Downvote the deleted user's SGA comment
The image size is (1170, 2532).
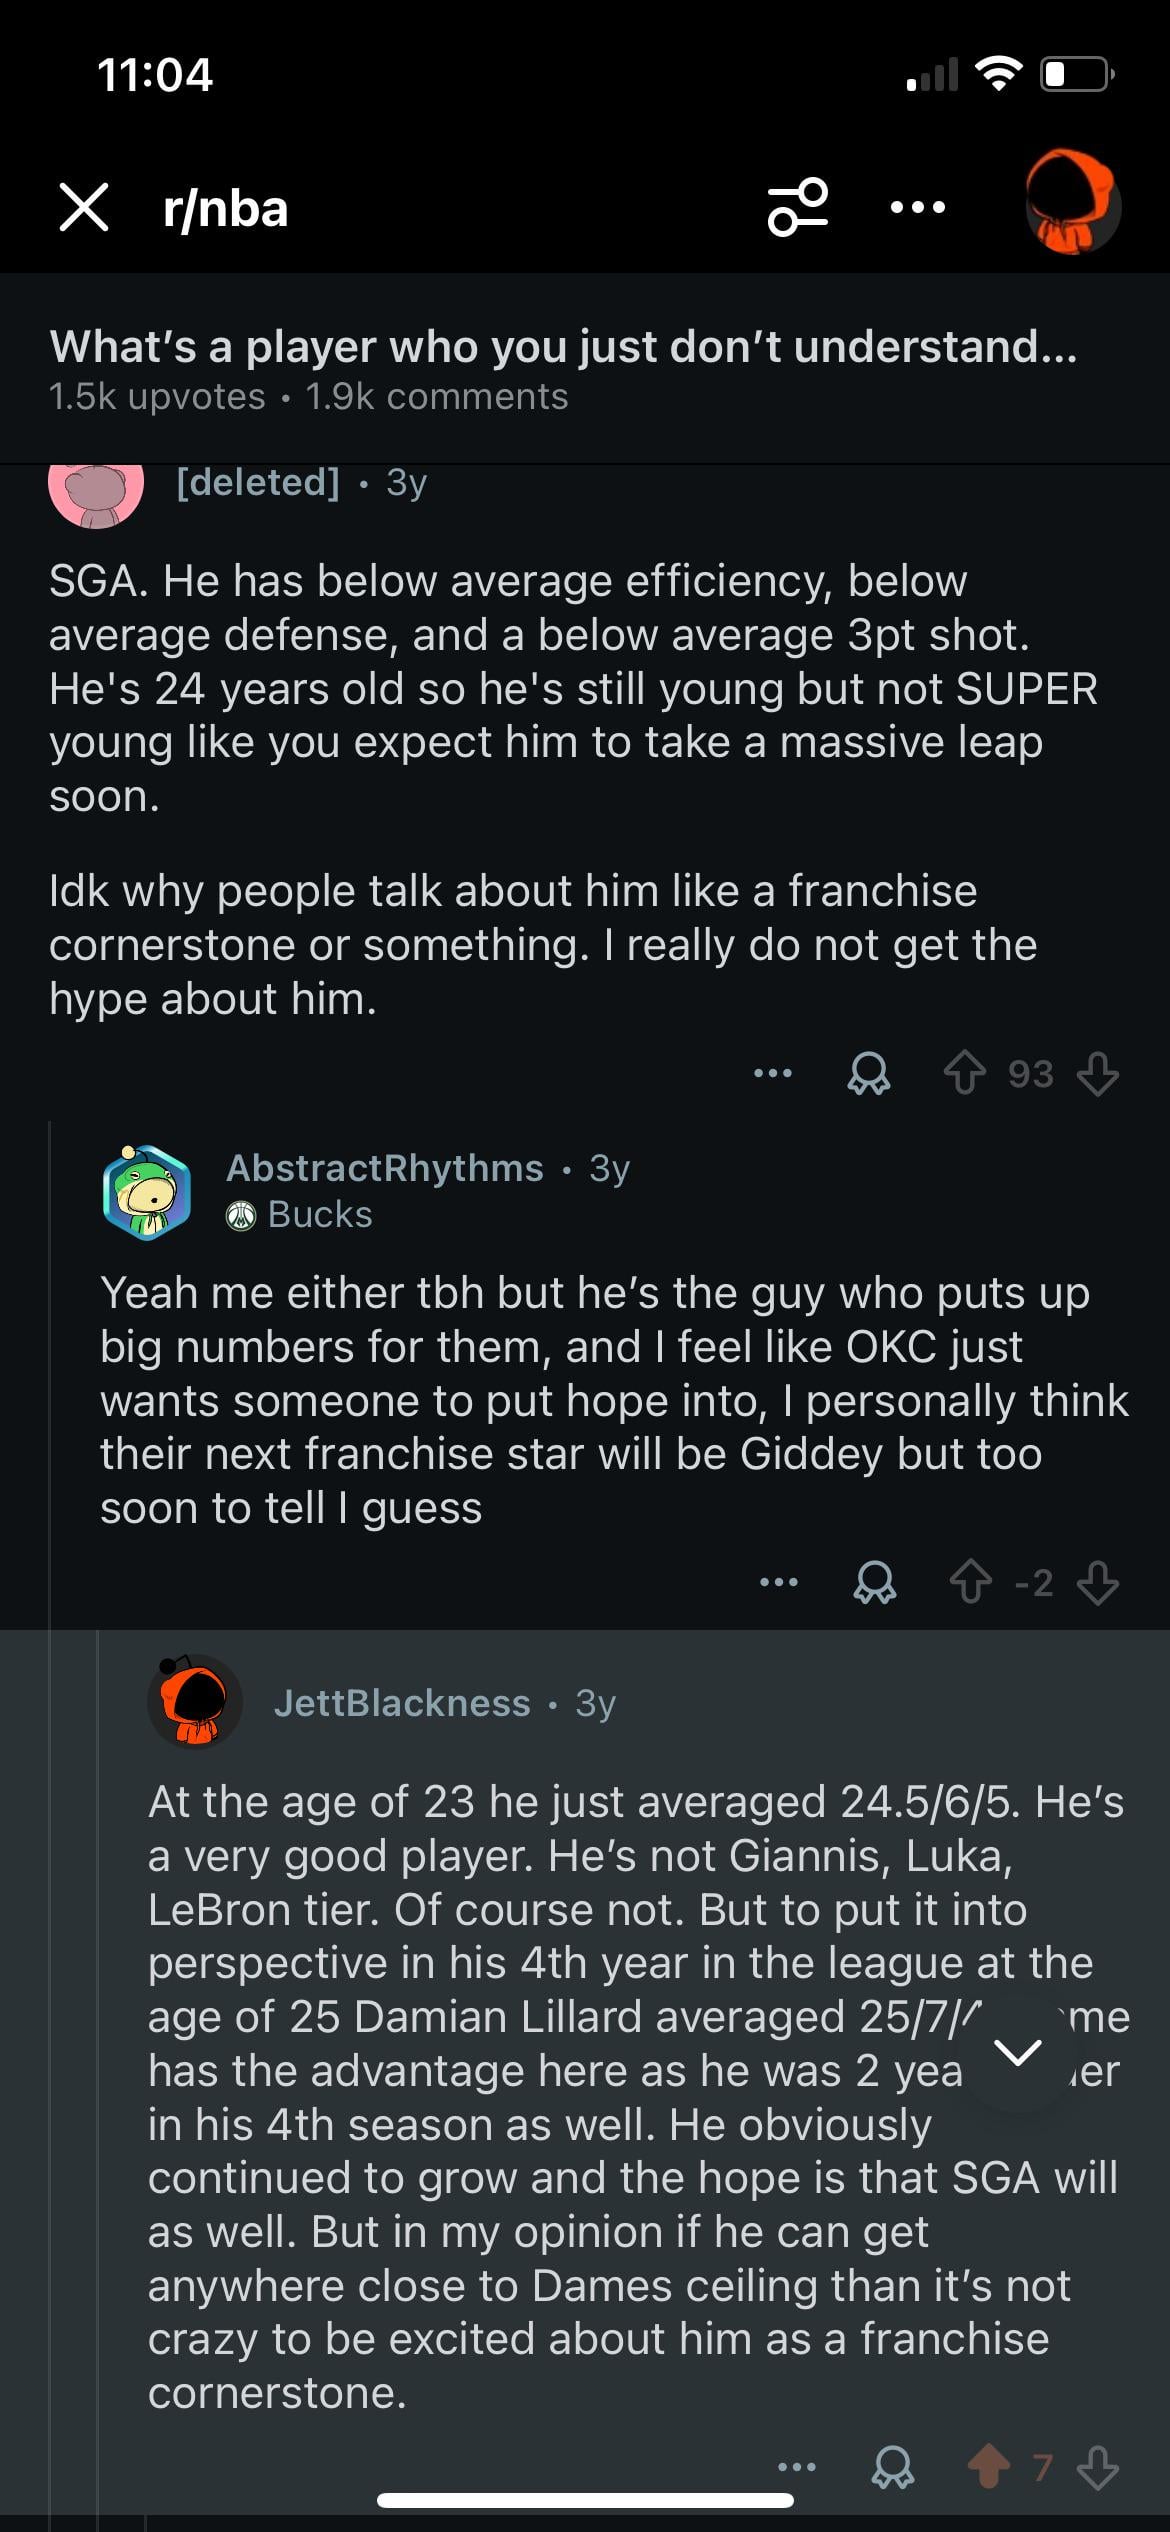click(x=1098, y=1074)
